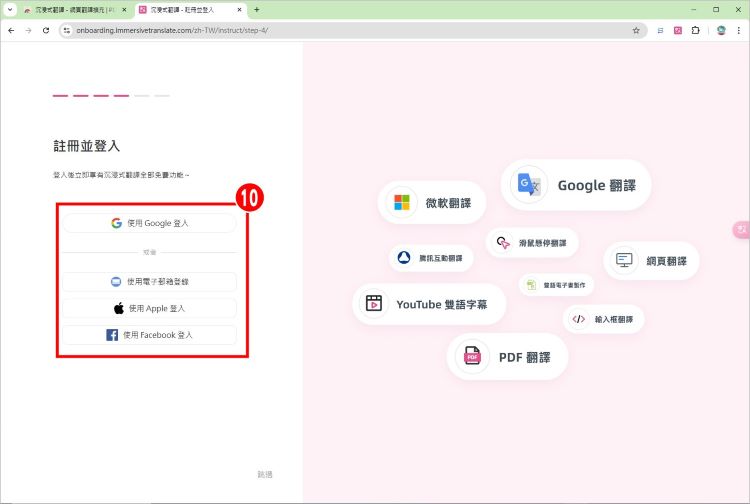Go back with browser back arrow

pos(11,30)
